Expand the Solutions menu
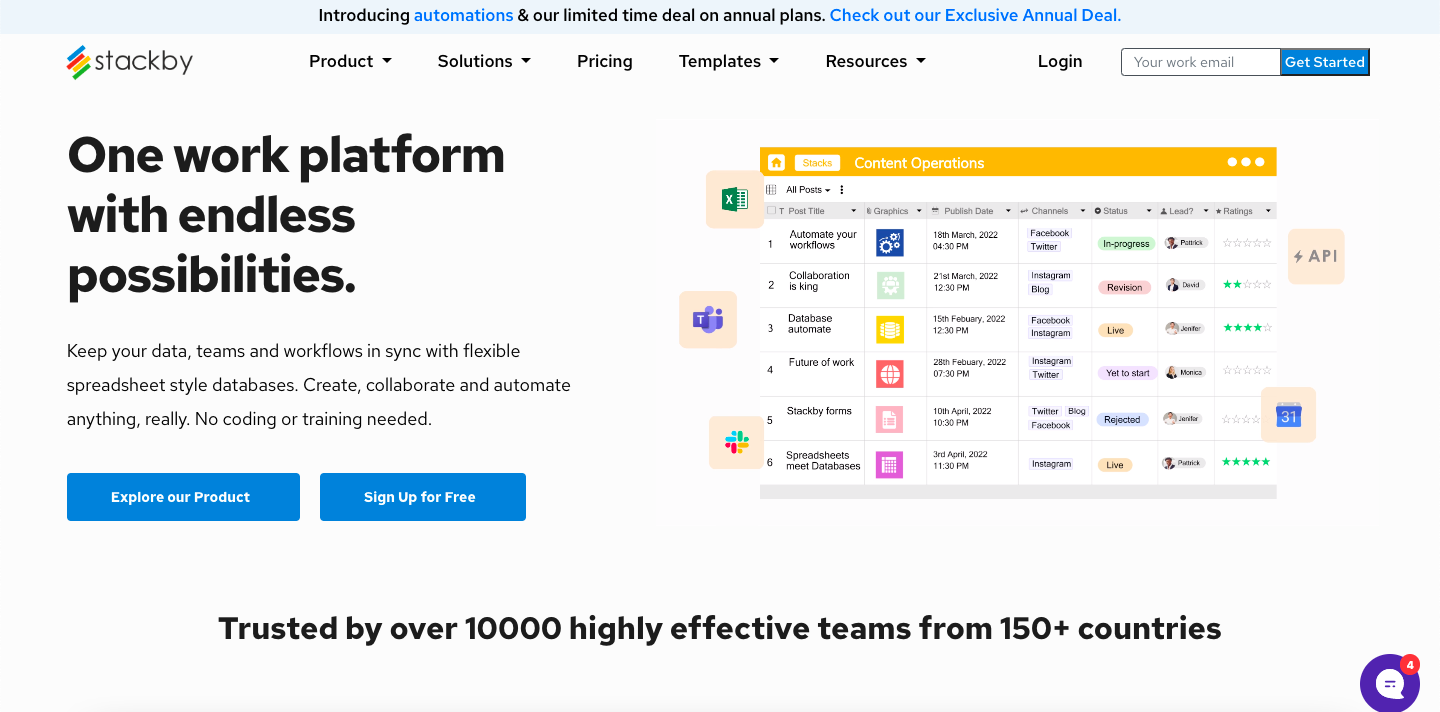The height and width of the screenshot is (712, 1440). pos(484,61)
